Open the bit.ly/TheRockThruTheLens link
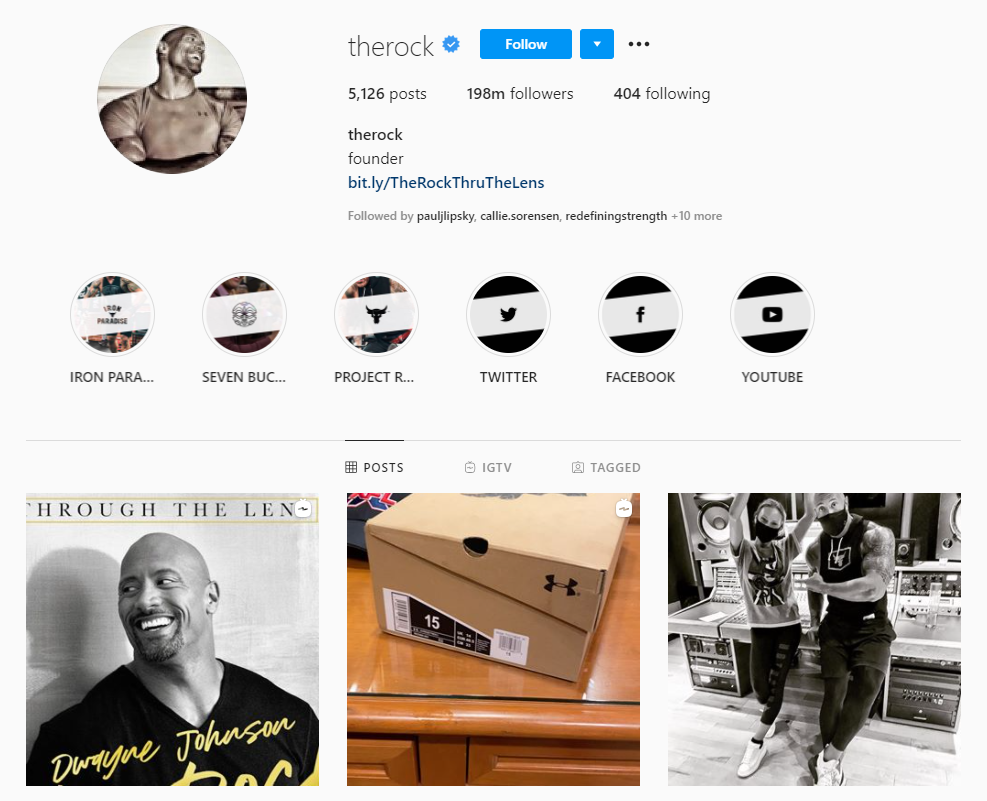 pyautogui.click(x=446, y=182)
